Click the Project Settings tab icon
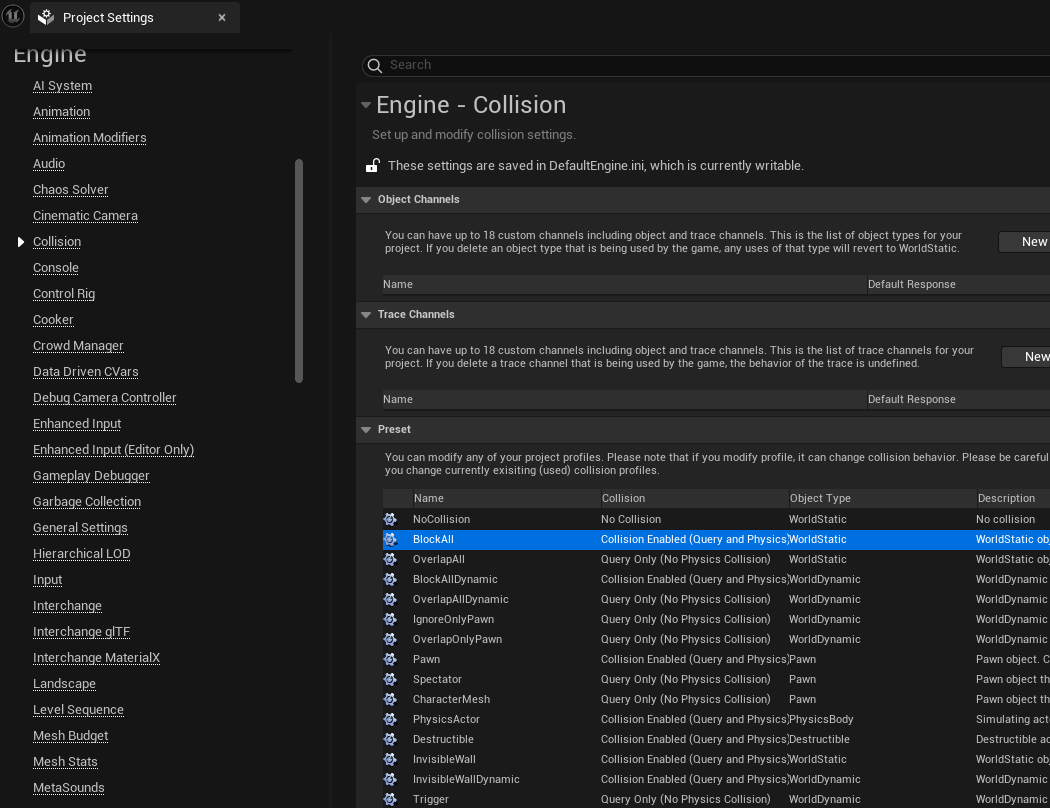Image resolution: width=1050 pixels, height=808 pixels. coord(46,17)
